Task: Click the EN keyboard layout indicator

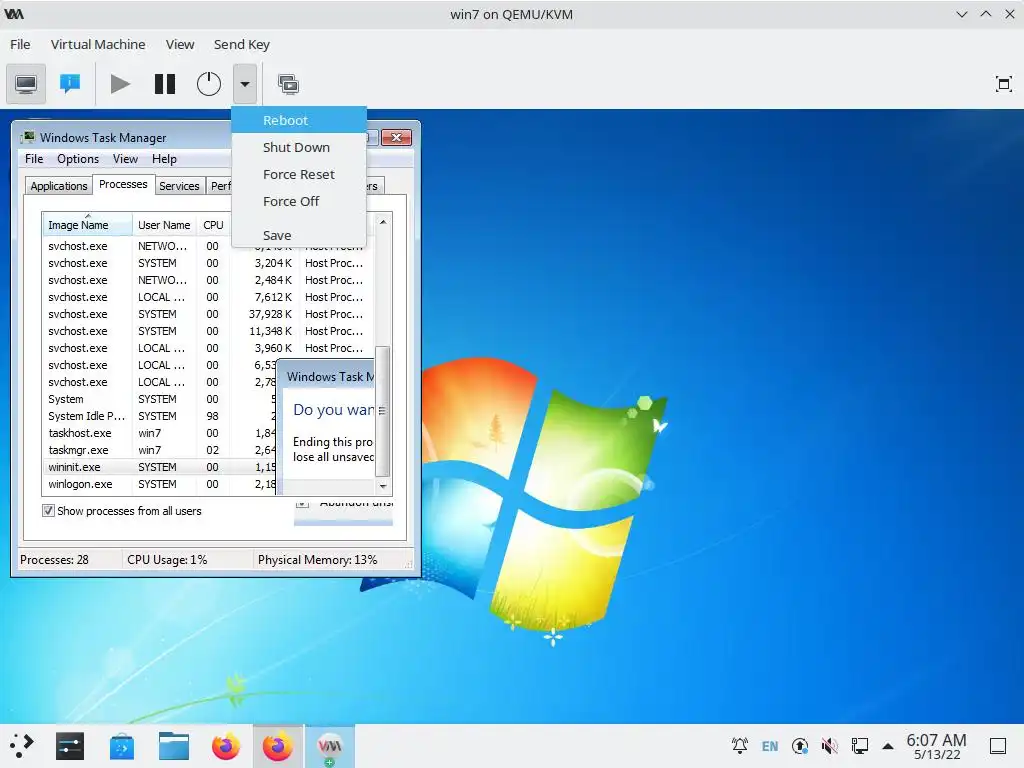Action: [x=770, y=746]
